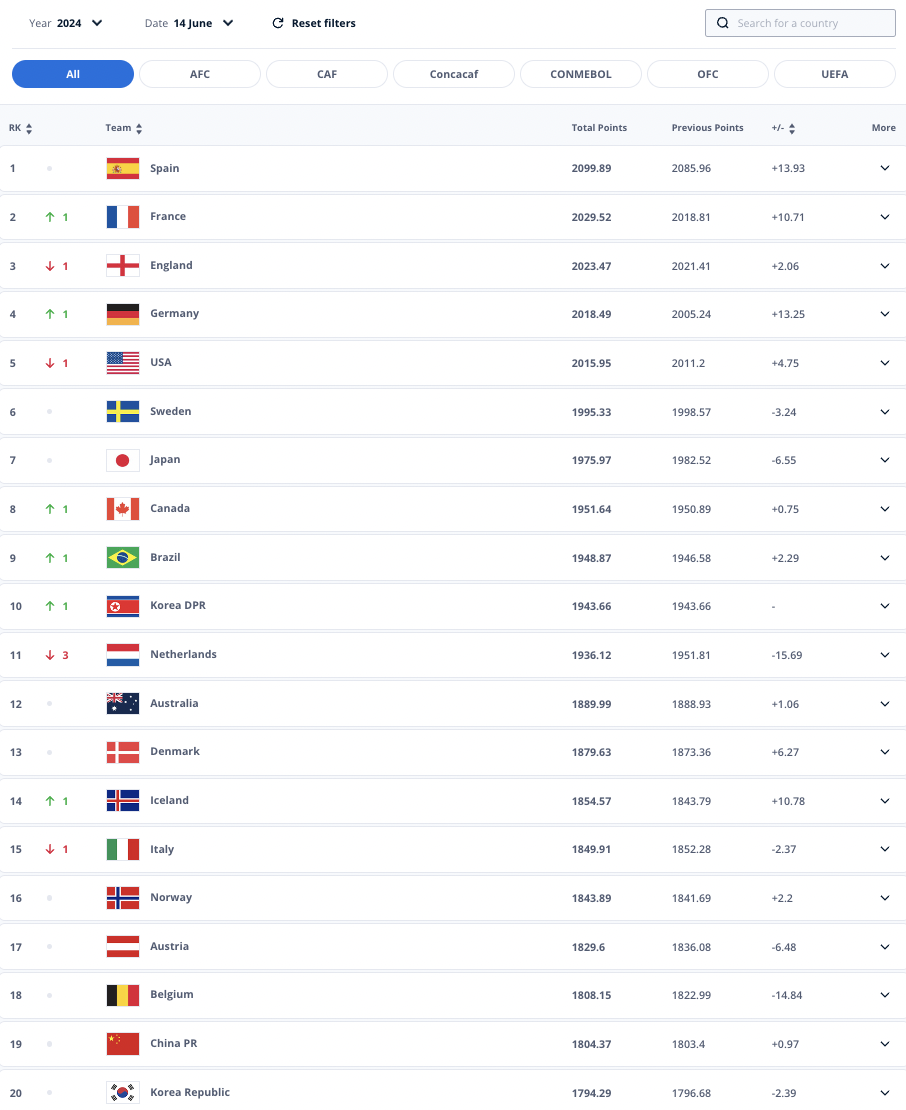Sort by the Team column arrows
This screenshot has width=906, height=1110.
139,129
